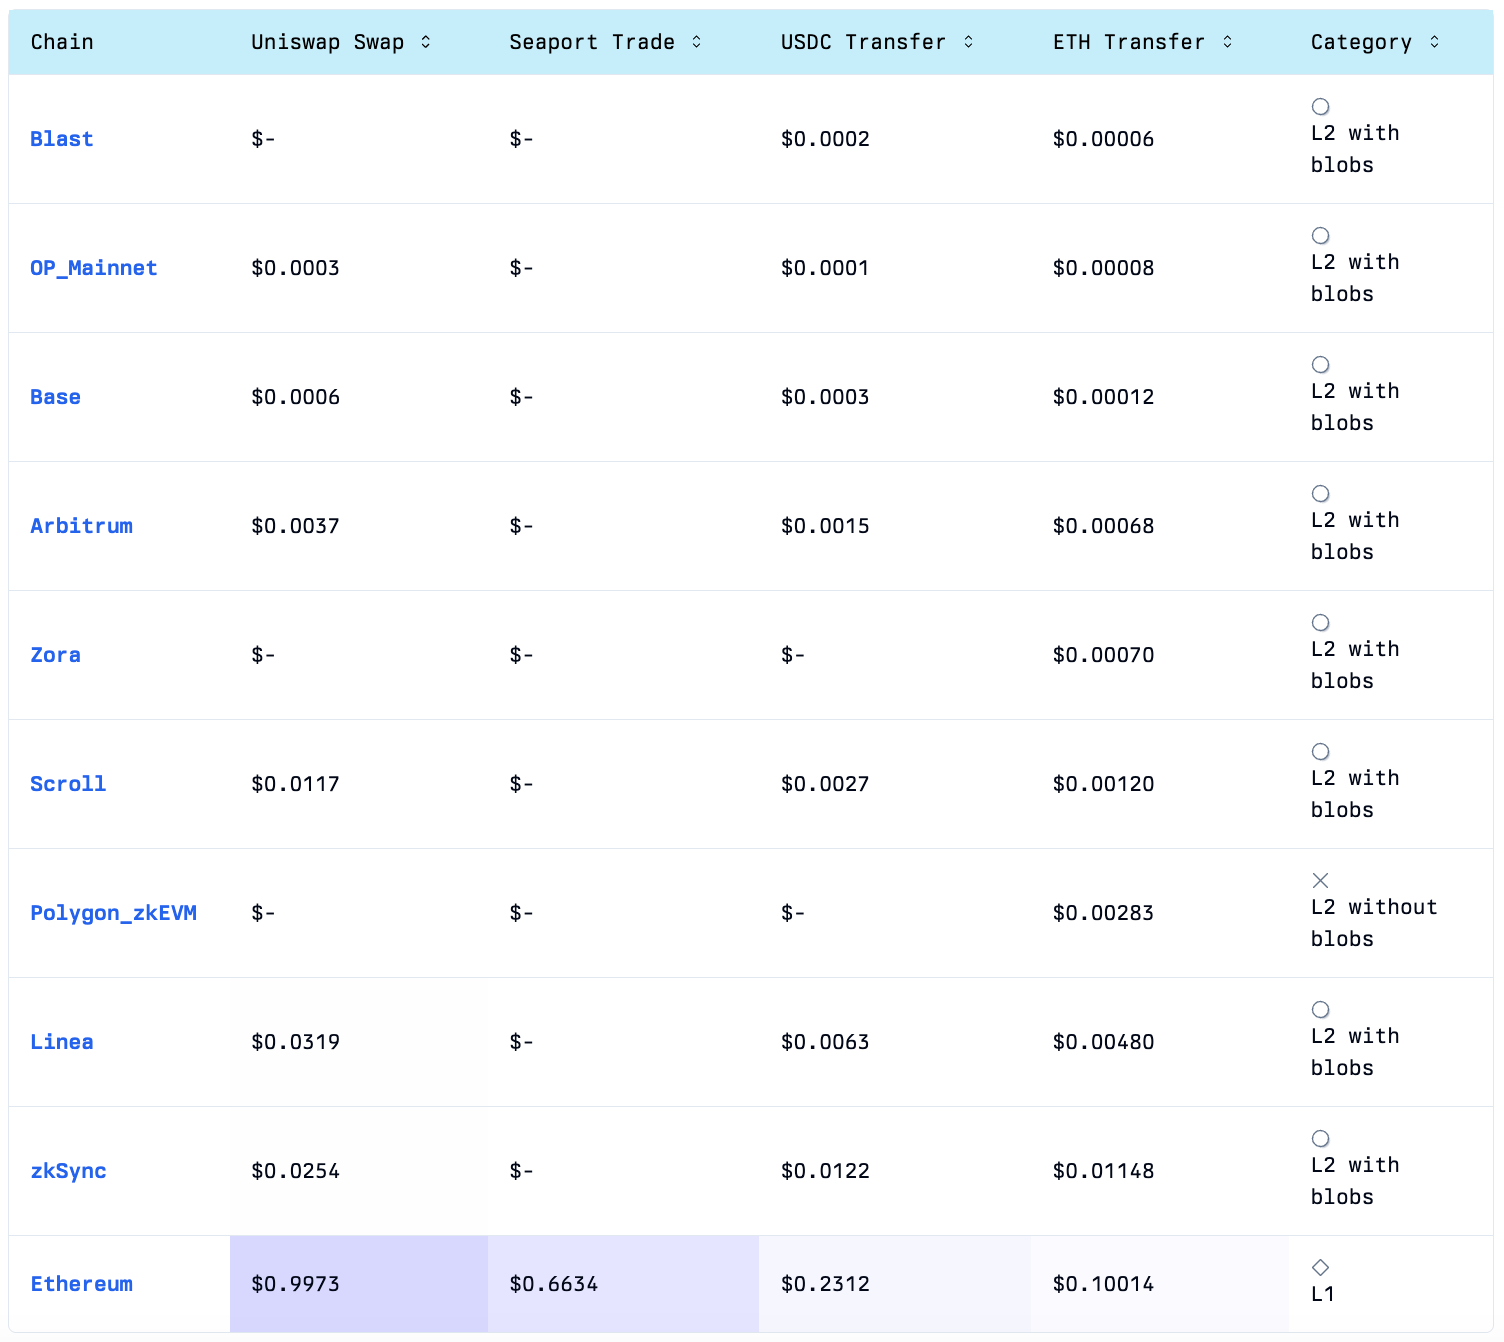Select OP_Mainnet ETH Transfer value $0.00008
Viewport: 1504px width, 1342px height.
pyautogui.click(x=1103, y=268)
